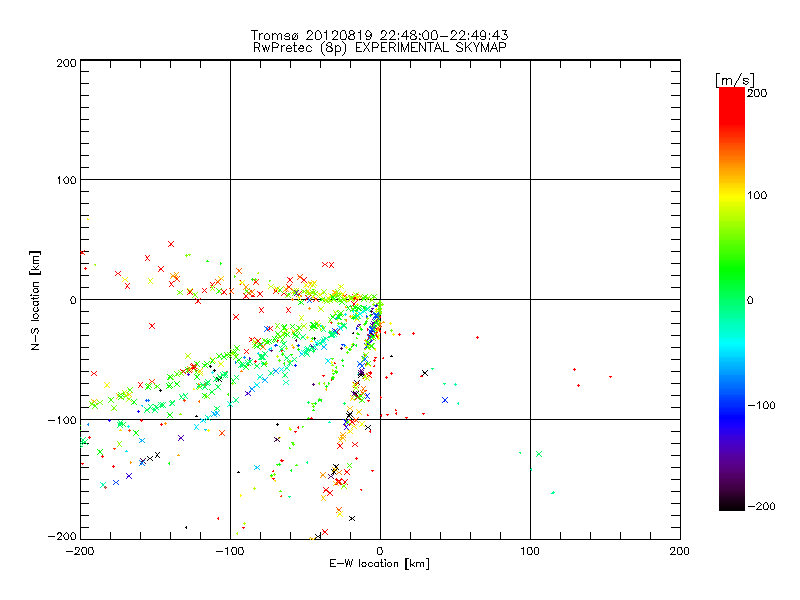Select the 'N-S location [km]' axis label
This screenshot has height=600, width=800.
(35, 300)
